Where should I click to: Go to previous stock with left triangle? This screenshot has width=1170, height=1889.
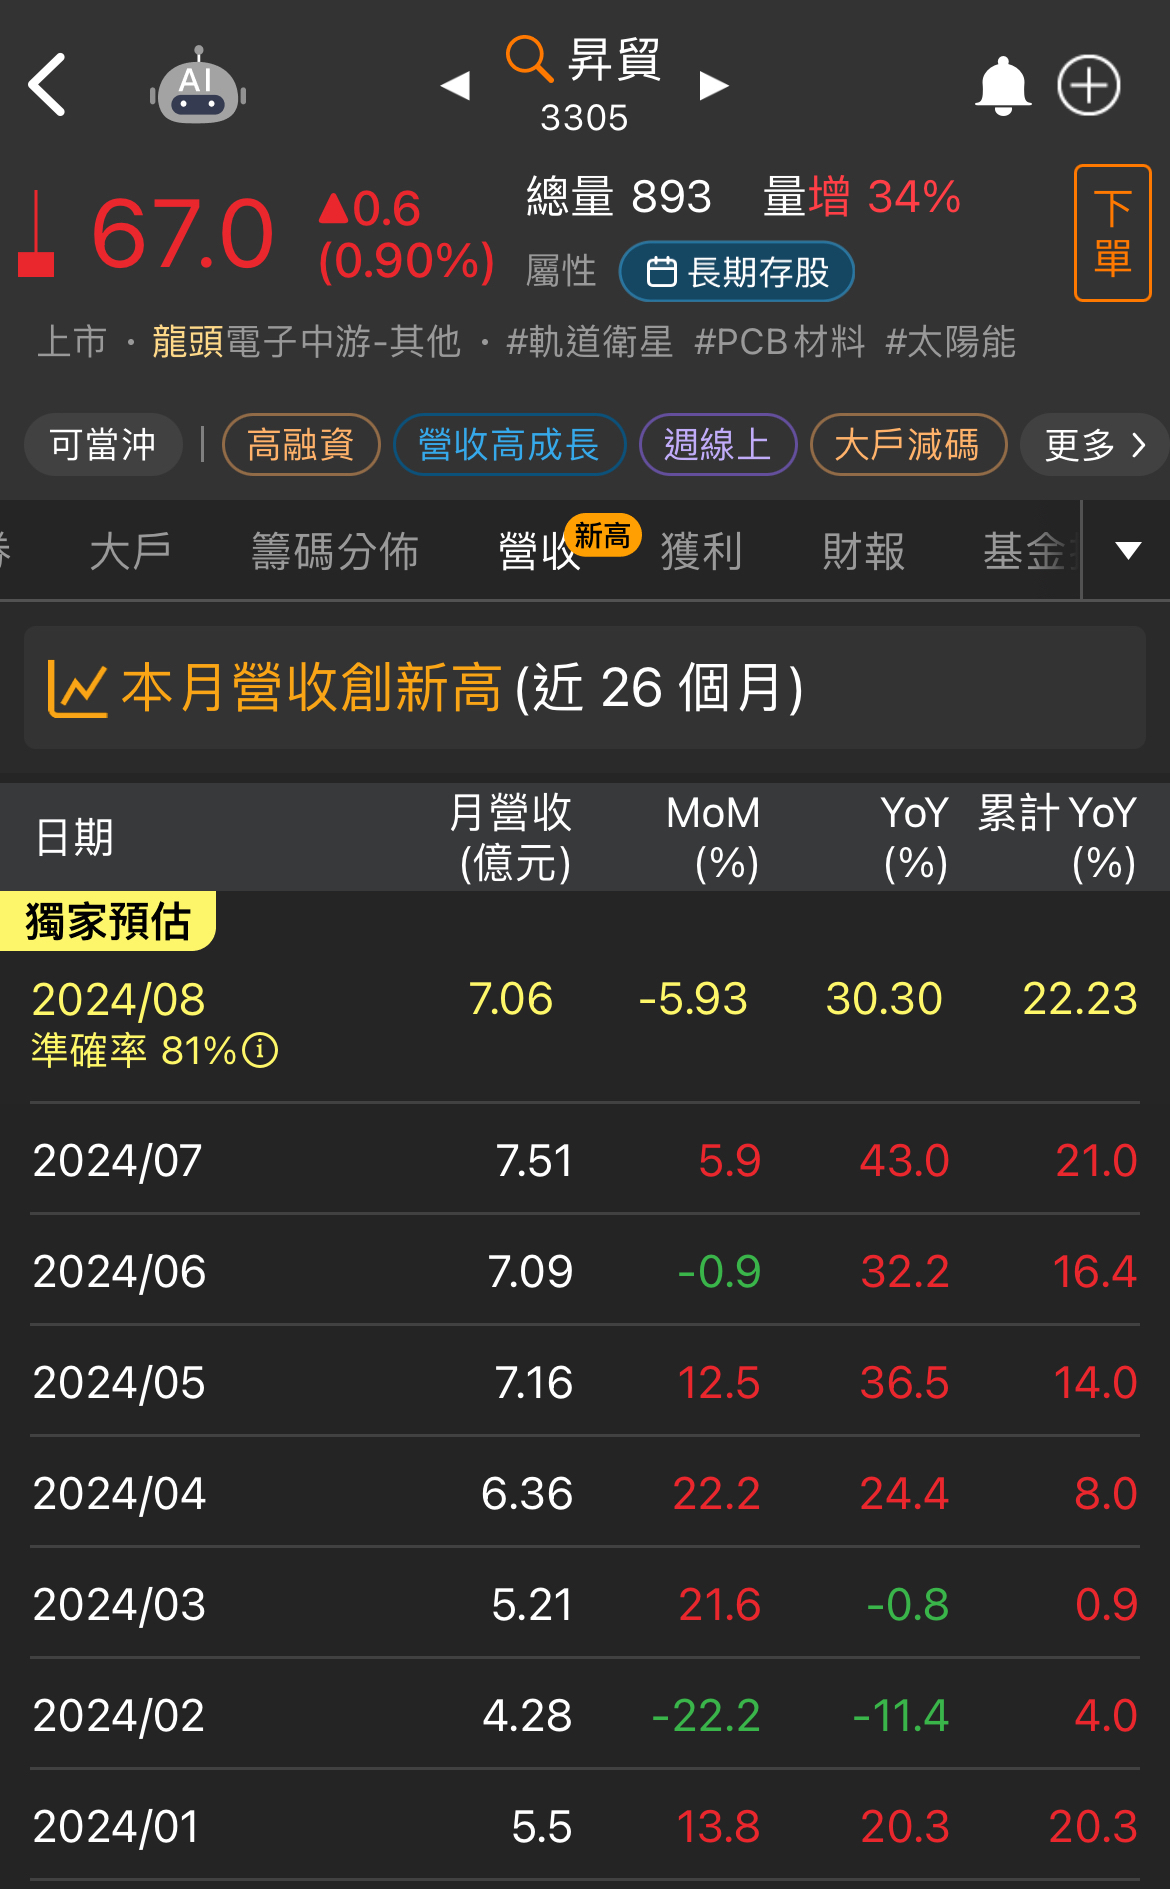point(456,86)
